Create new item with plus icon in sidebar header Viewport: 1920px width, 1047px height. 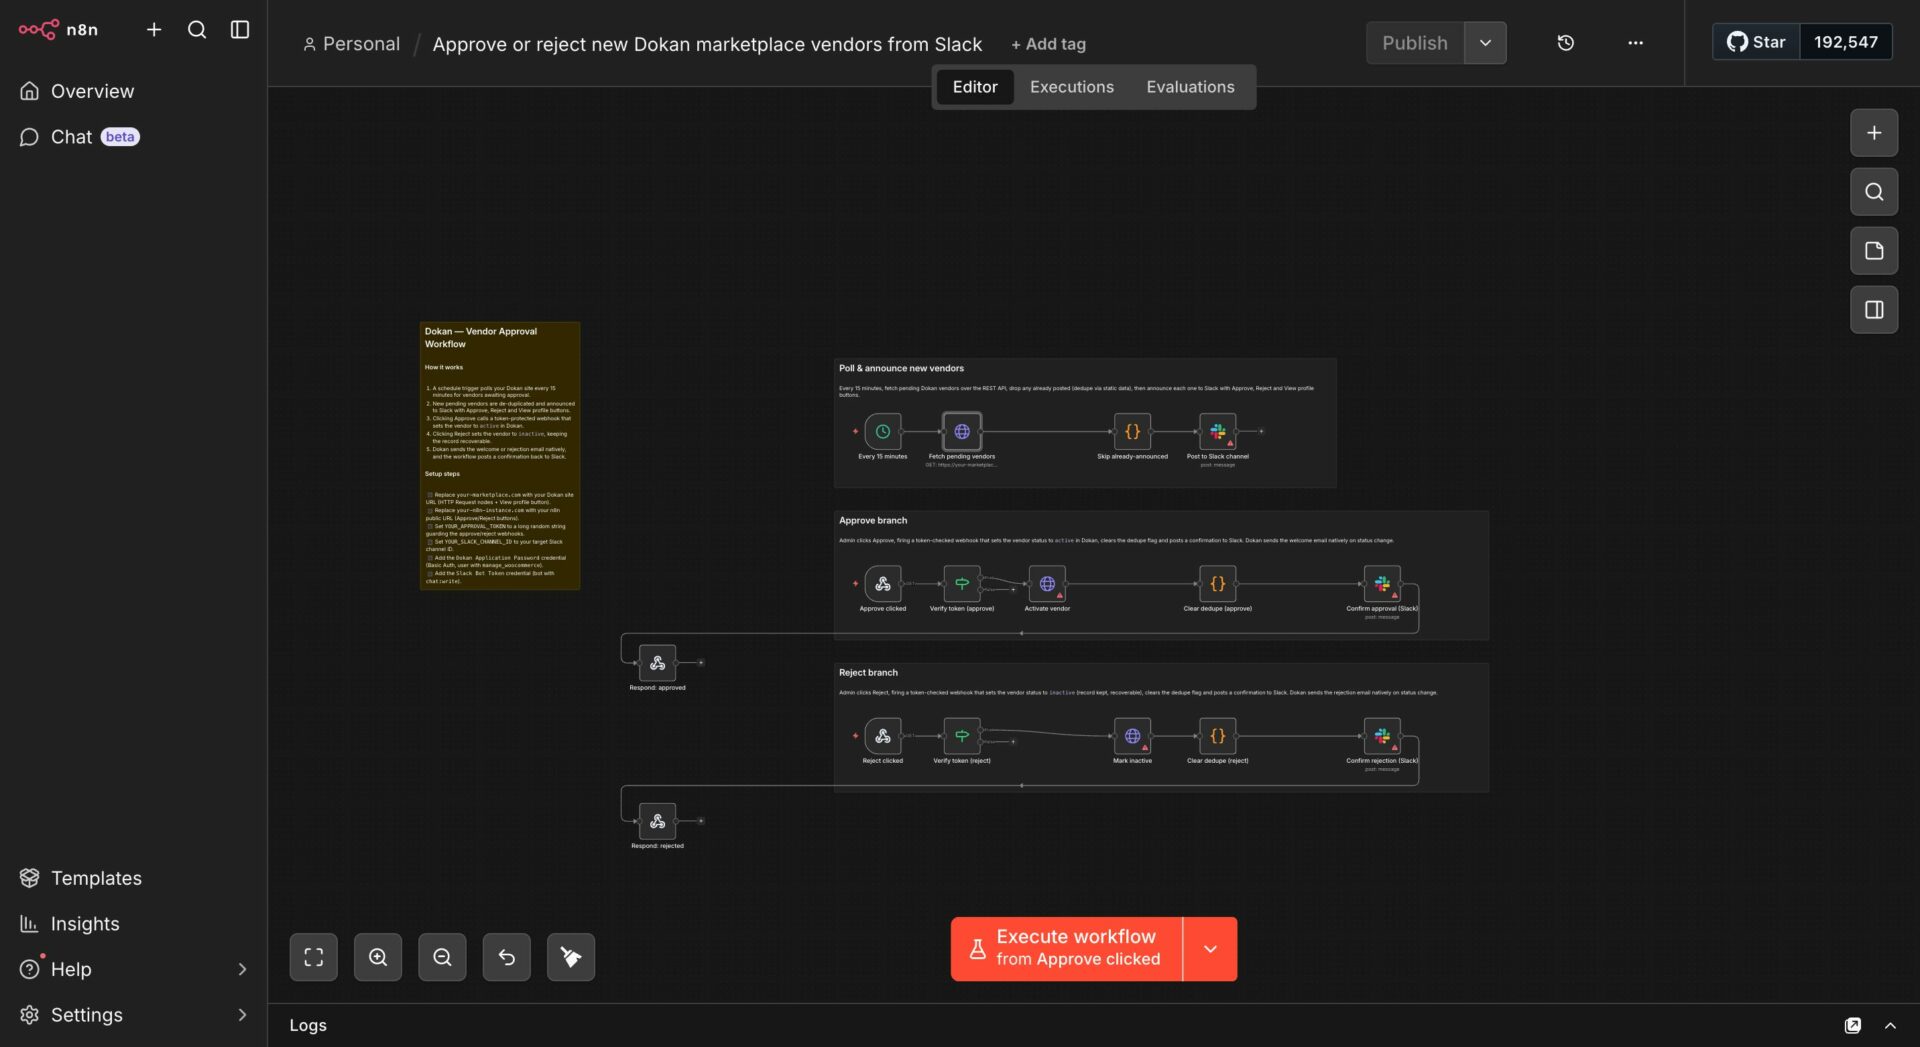pos(154,30)
